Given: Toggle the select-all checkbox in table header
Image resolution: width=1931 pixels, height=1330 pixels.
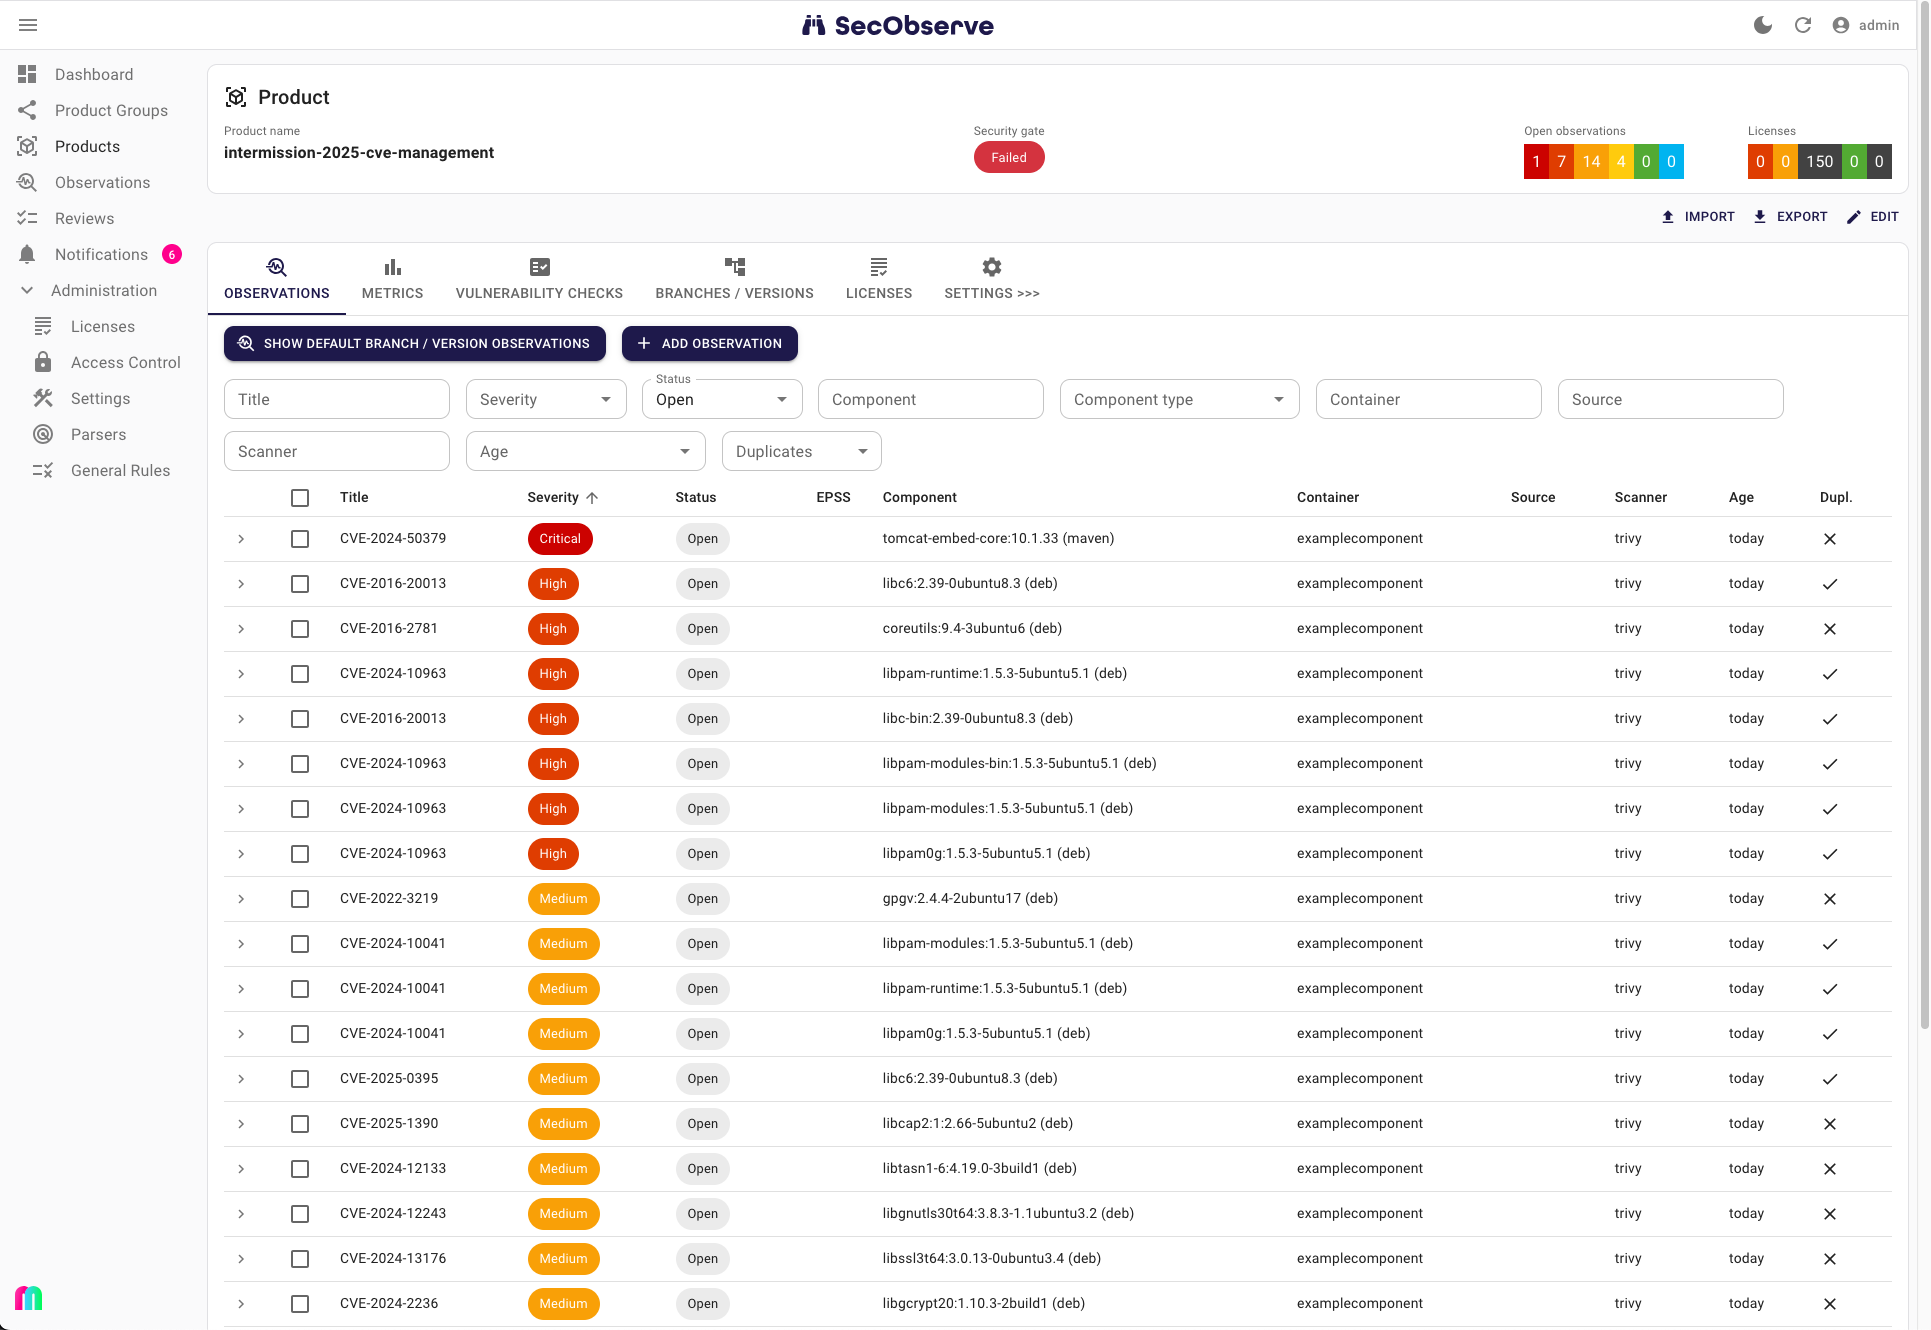Looking at the screenshot, I should 300,497.
